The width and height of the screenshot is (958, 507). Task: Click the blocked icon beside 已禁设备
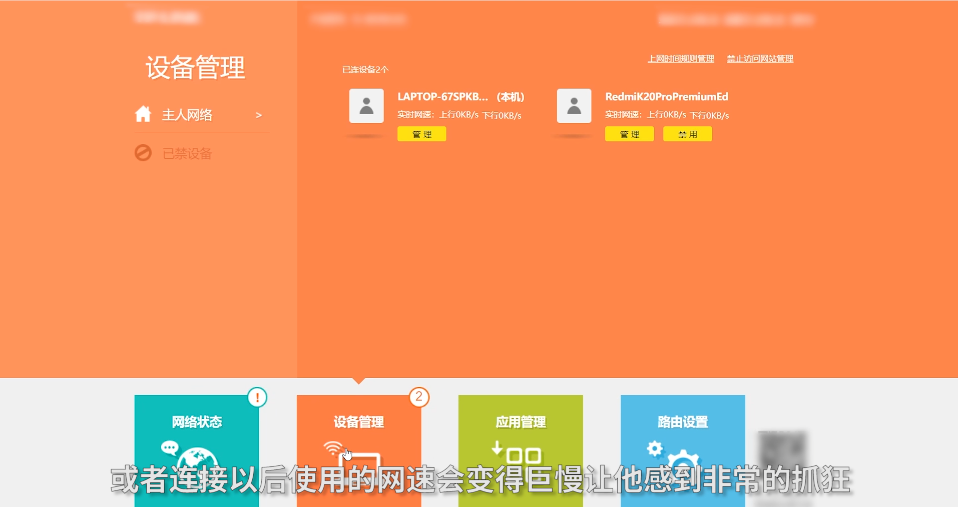[x=143, y=153]
